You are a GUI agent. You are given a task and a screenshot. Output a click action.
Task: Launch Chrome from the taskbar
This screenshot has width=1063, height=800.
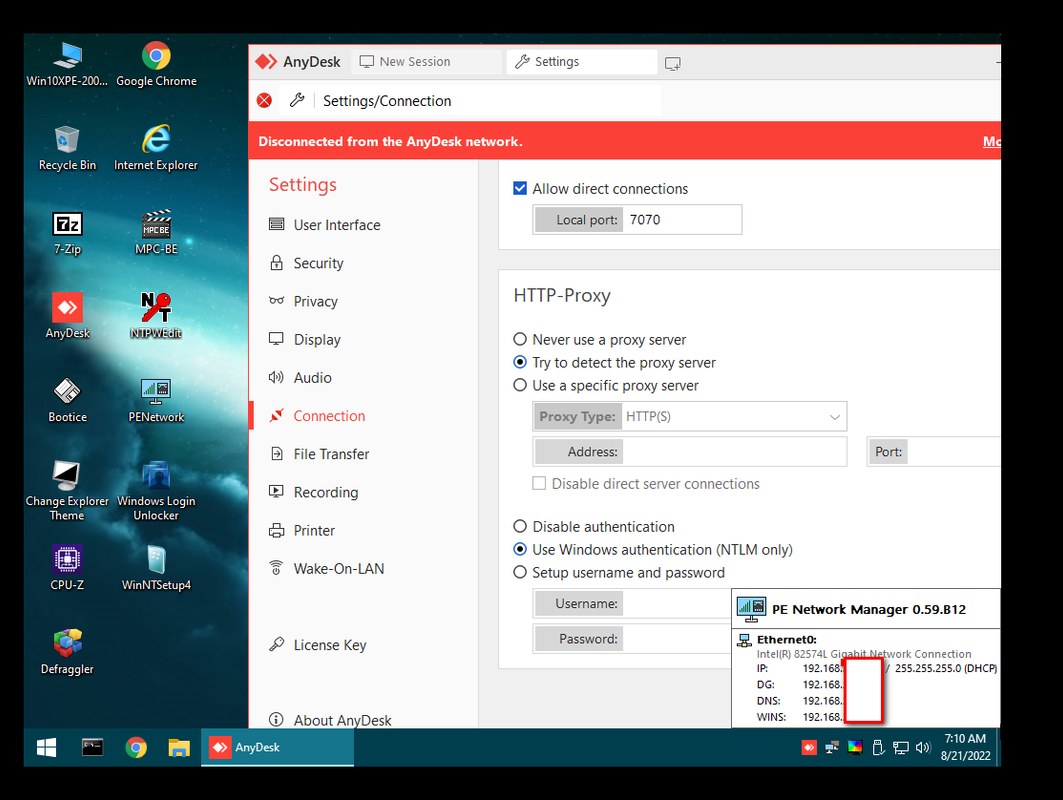point(136,747)
